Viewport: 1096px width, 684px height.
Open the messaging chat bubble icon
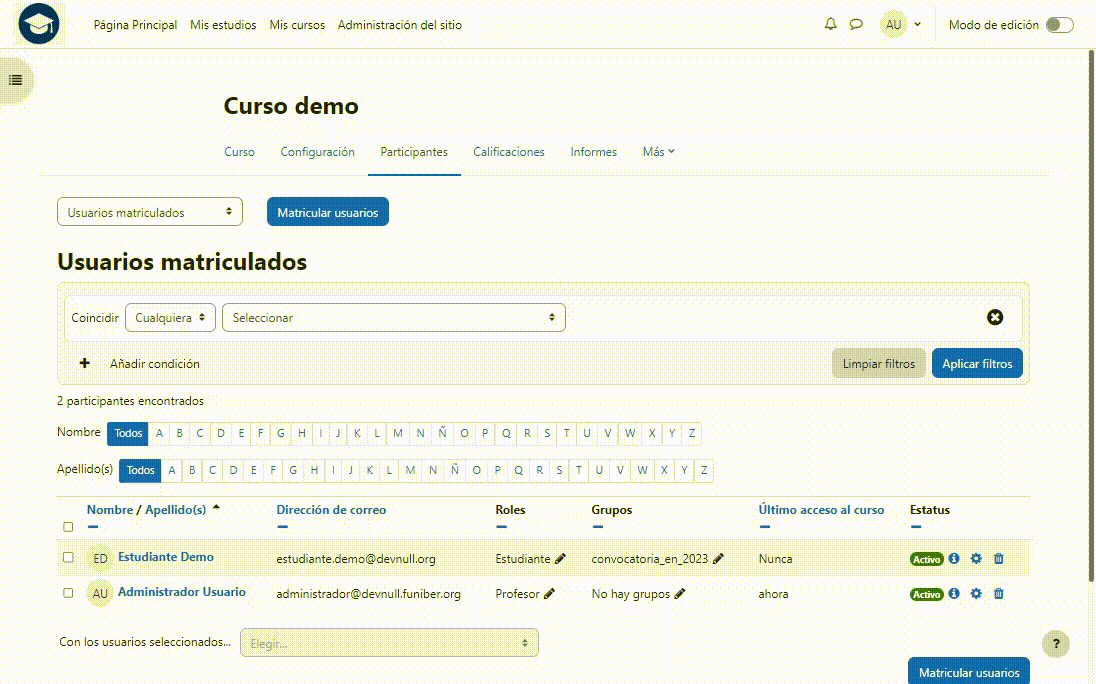[x=856, y=24]
